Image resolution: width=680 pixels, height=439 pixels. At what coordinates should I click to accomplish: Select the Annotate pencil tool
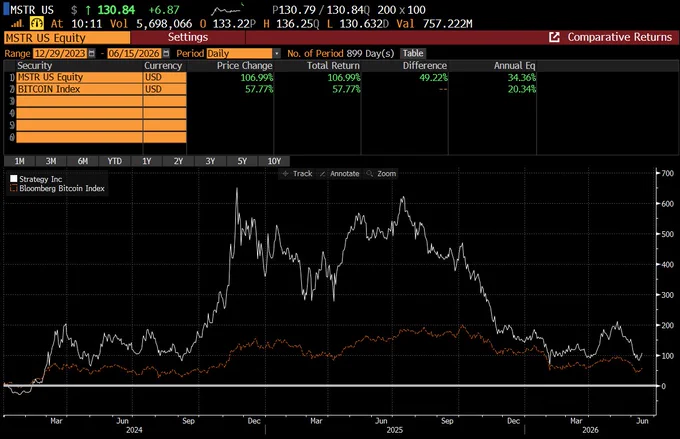(340, 174)
